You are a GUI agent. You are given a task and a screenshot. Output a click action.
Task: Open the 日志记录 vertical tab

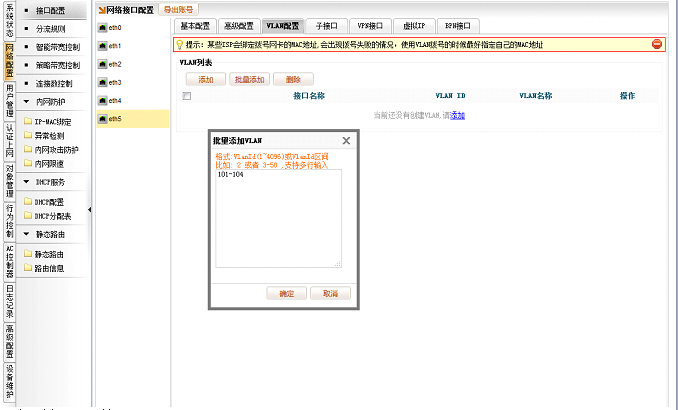[9, 297]
